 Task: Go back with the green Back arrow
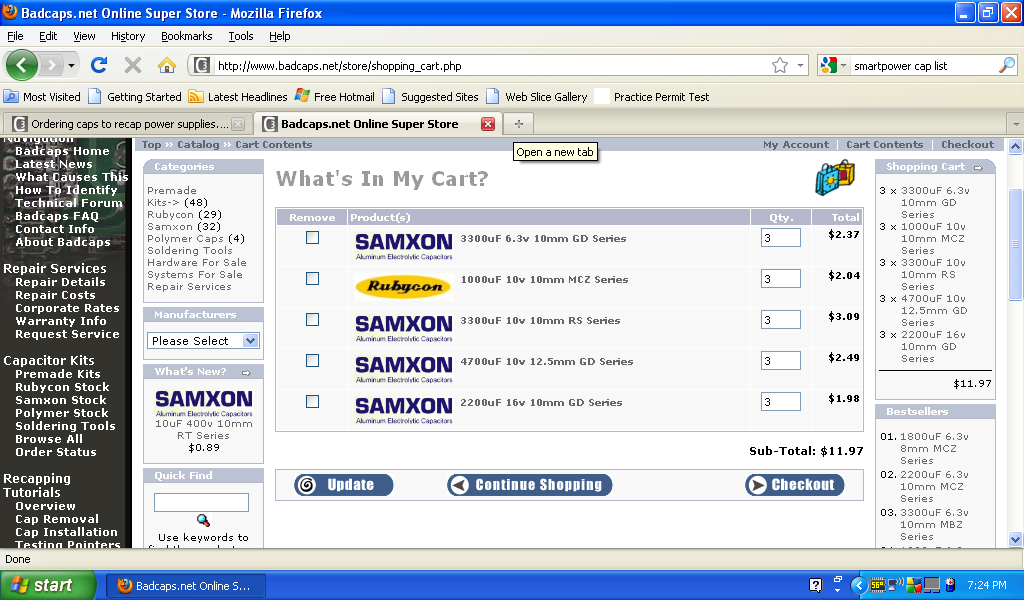coord(22,65)
